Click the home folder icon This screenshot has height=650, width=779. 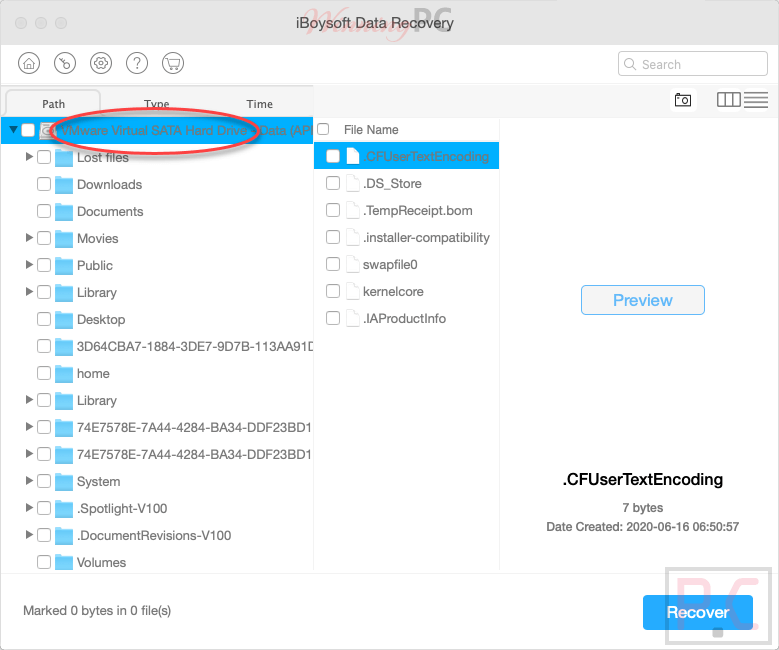pos(64,374)
